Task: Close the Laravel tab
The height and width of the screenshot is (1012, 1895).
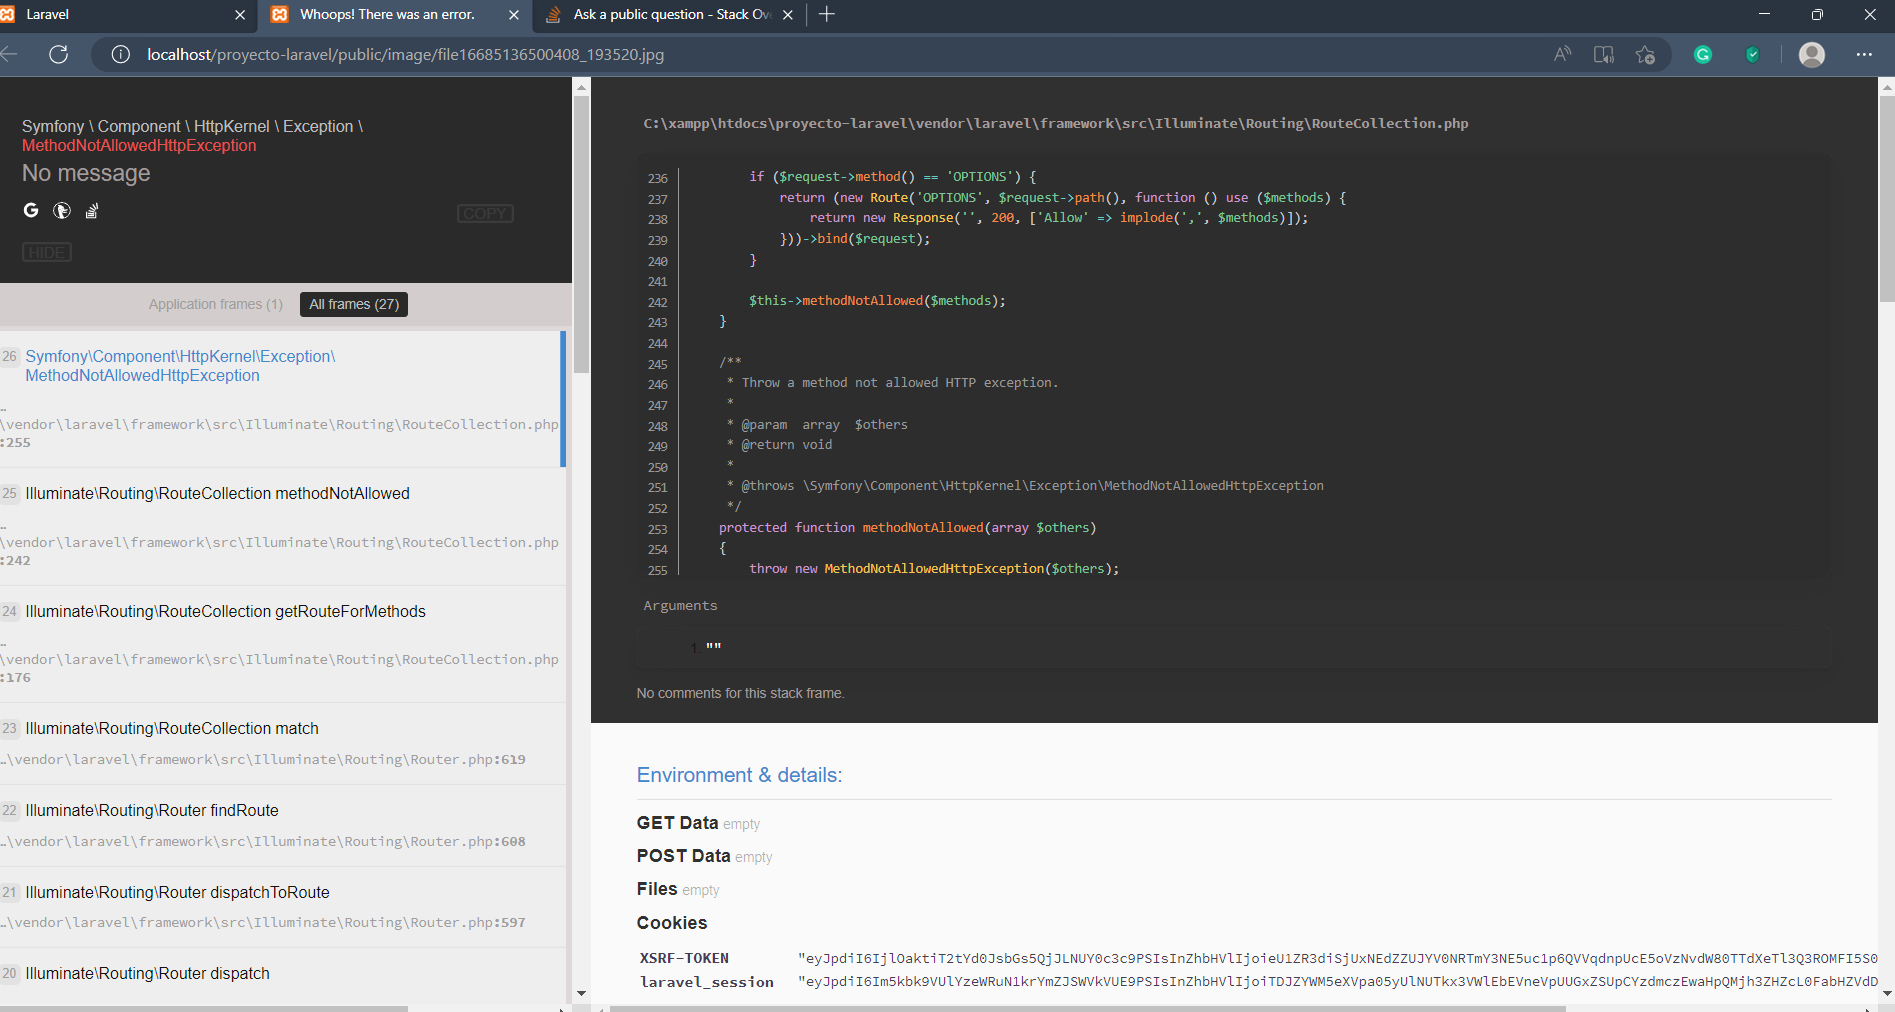Action: coord(240,15)
